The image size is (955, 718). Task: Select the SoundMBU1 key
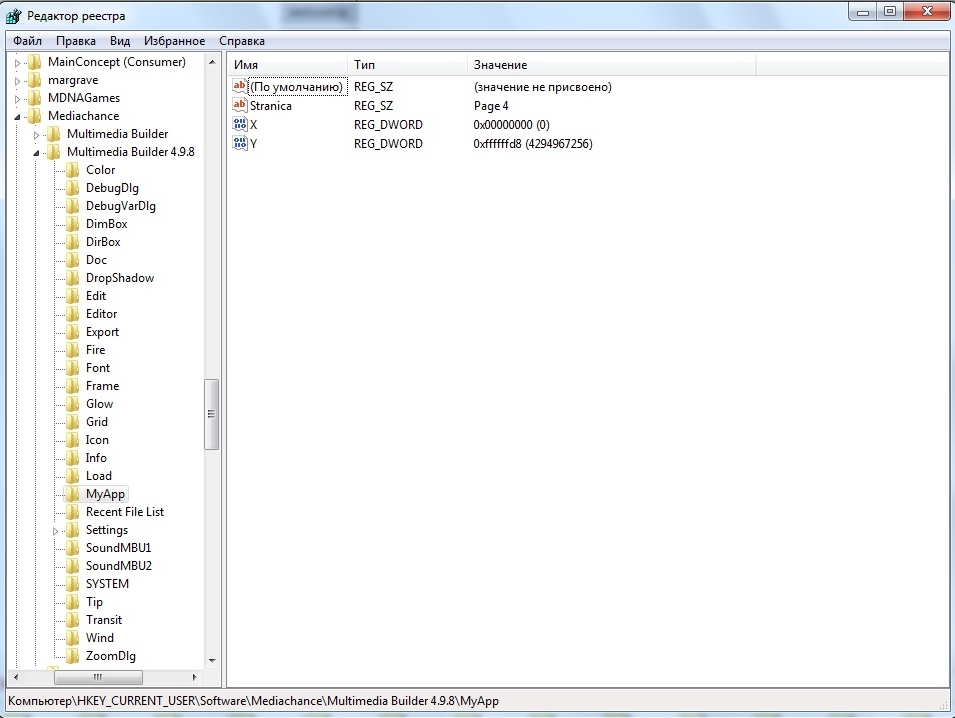tap(119, 547)
